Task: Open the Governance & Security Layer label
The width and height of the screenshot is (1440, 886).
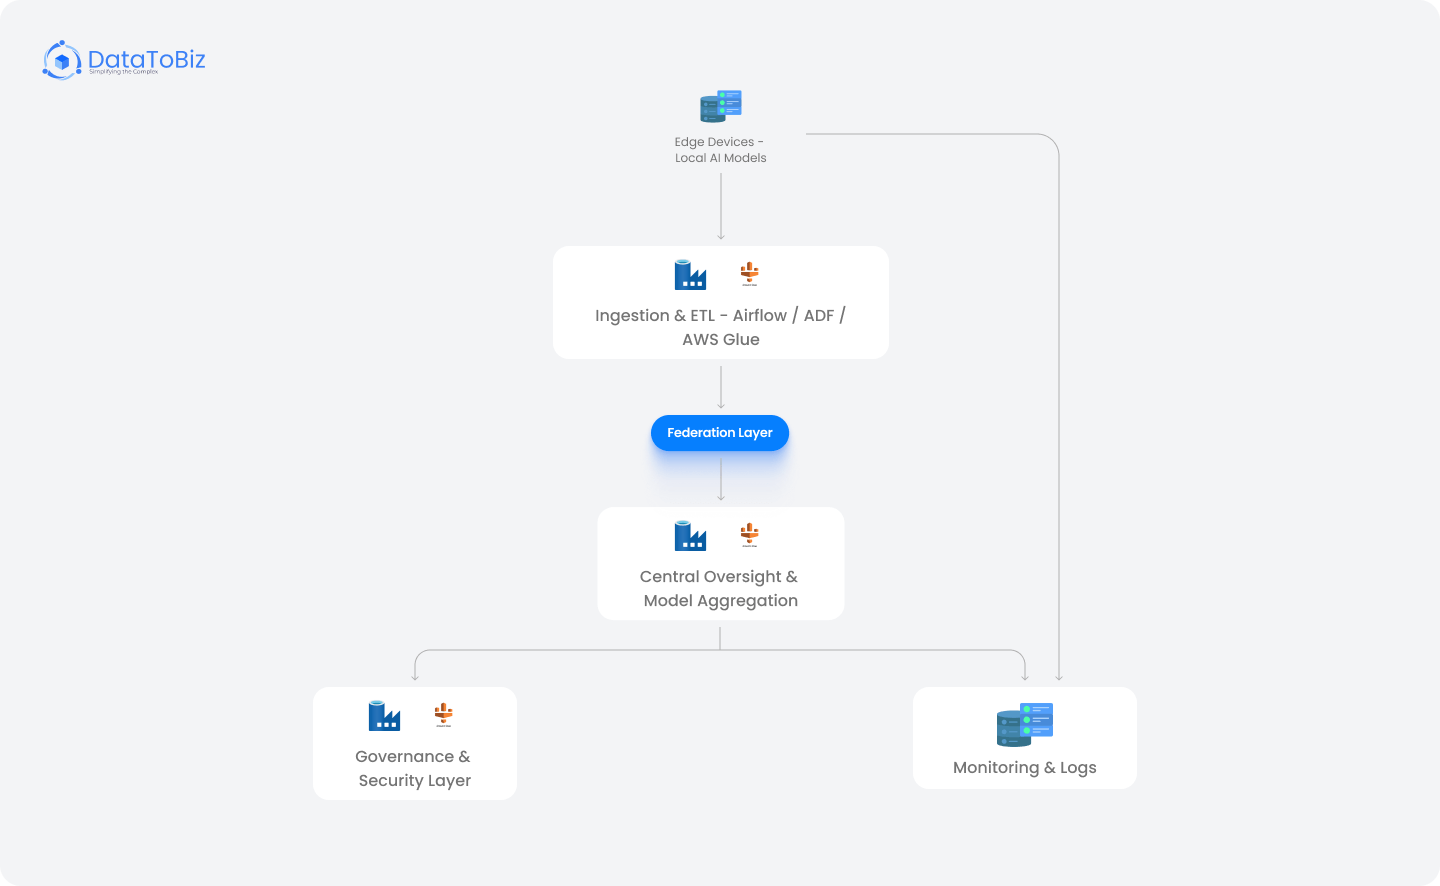Action: tap(414, 768)
